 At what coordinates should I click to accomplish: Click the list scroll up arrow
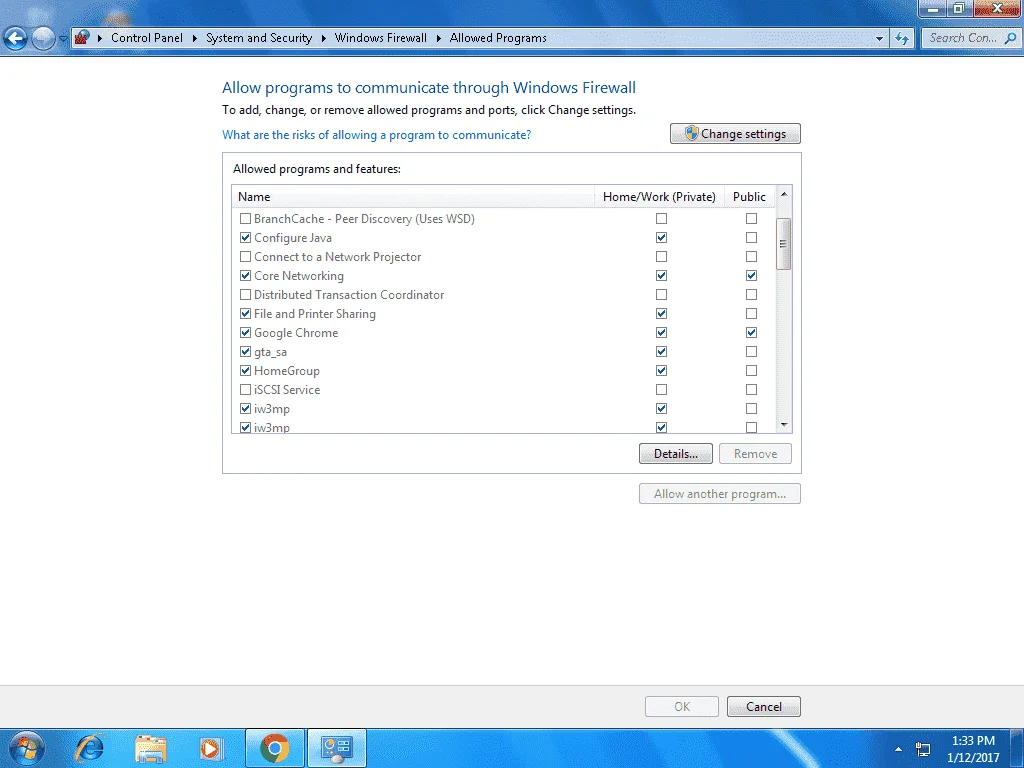pos(784,194)
